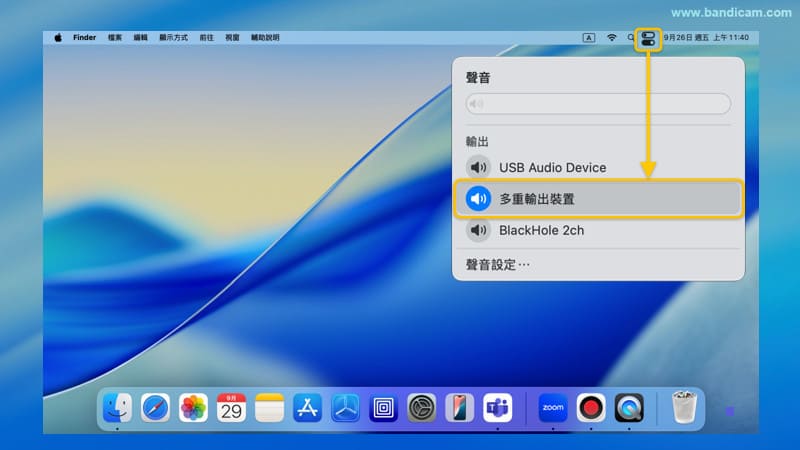Open Zoom from the Dock
The width and height of the screenshot is (800, 450).
tap(553, 408)
